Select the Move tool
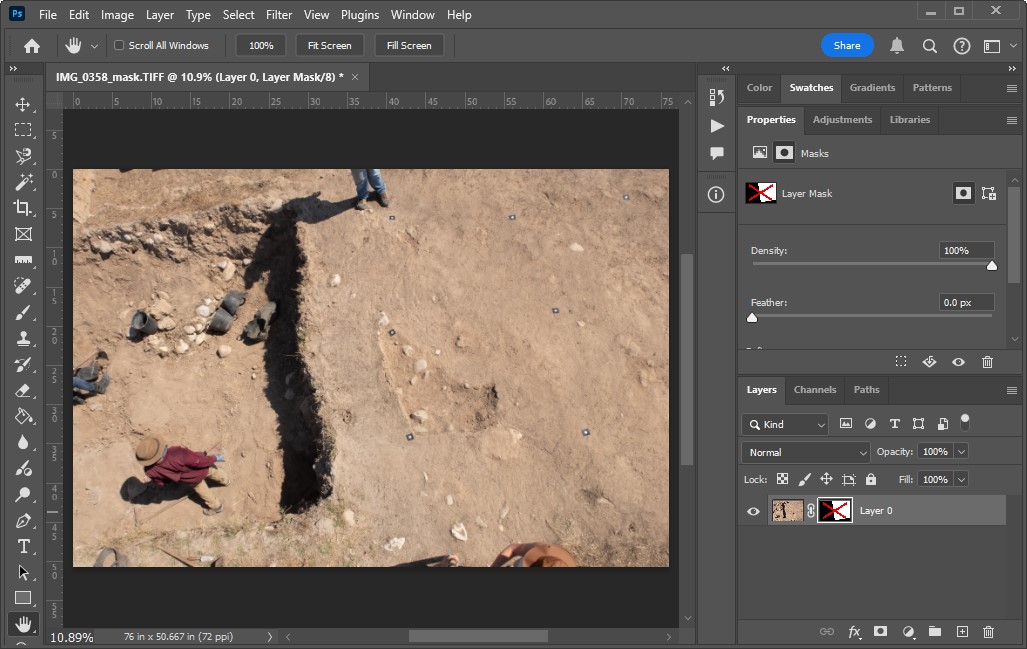This screenshot has width=1027, height=649. click(x=22, y=105)
